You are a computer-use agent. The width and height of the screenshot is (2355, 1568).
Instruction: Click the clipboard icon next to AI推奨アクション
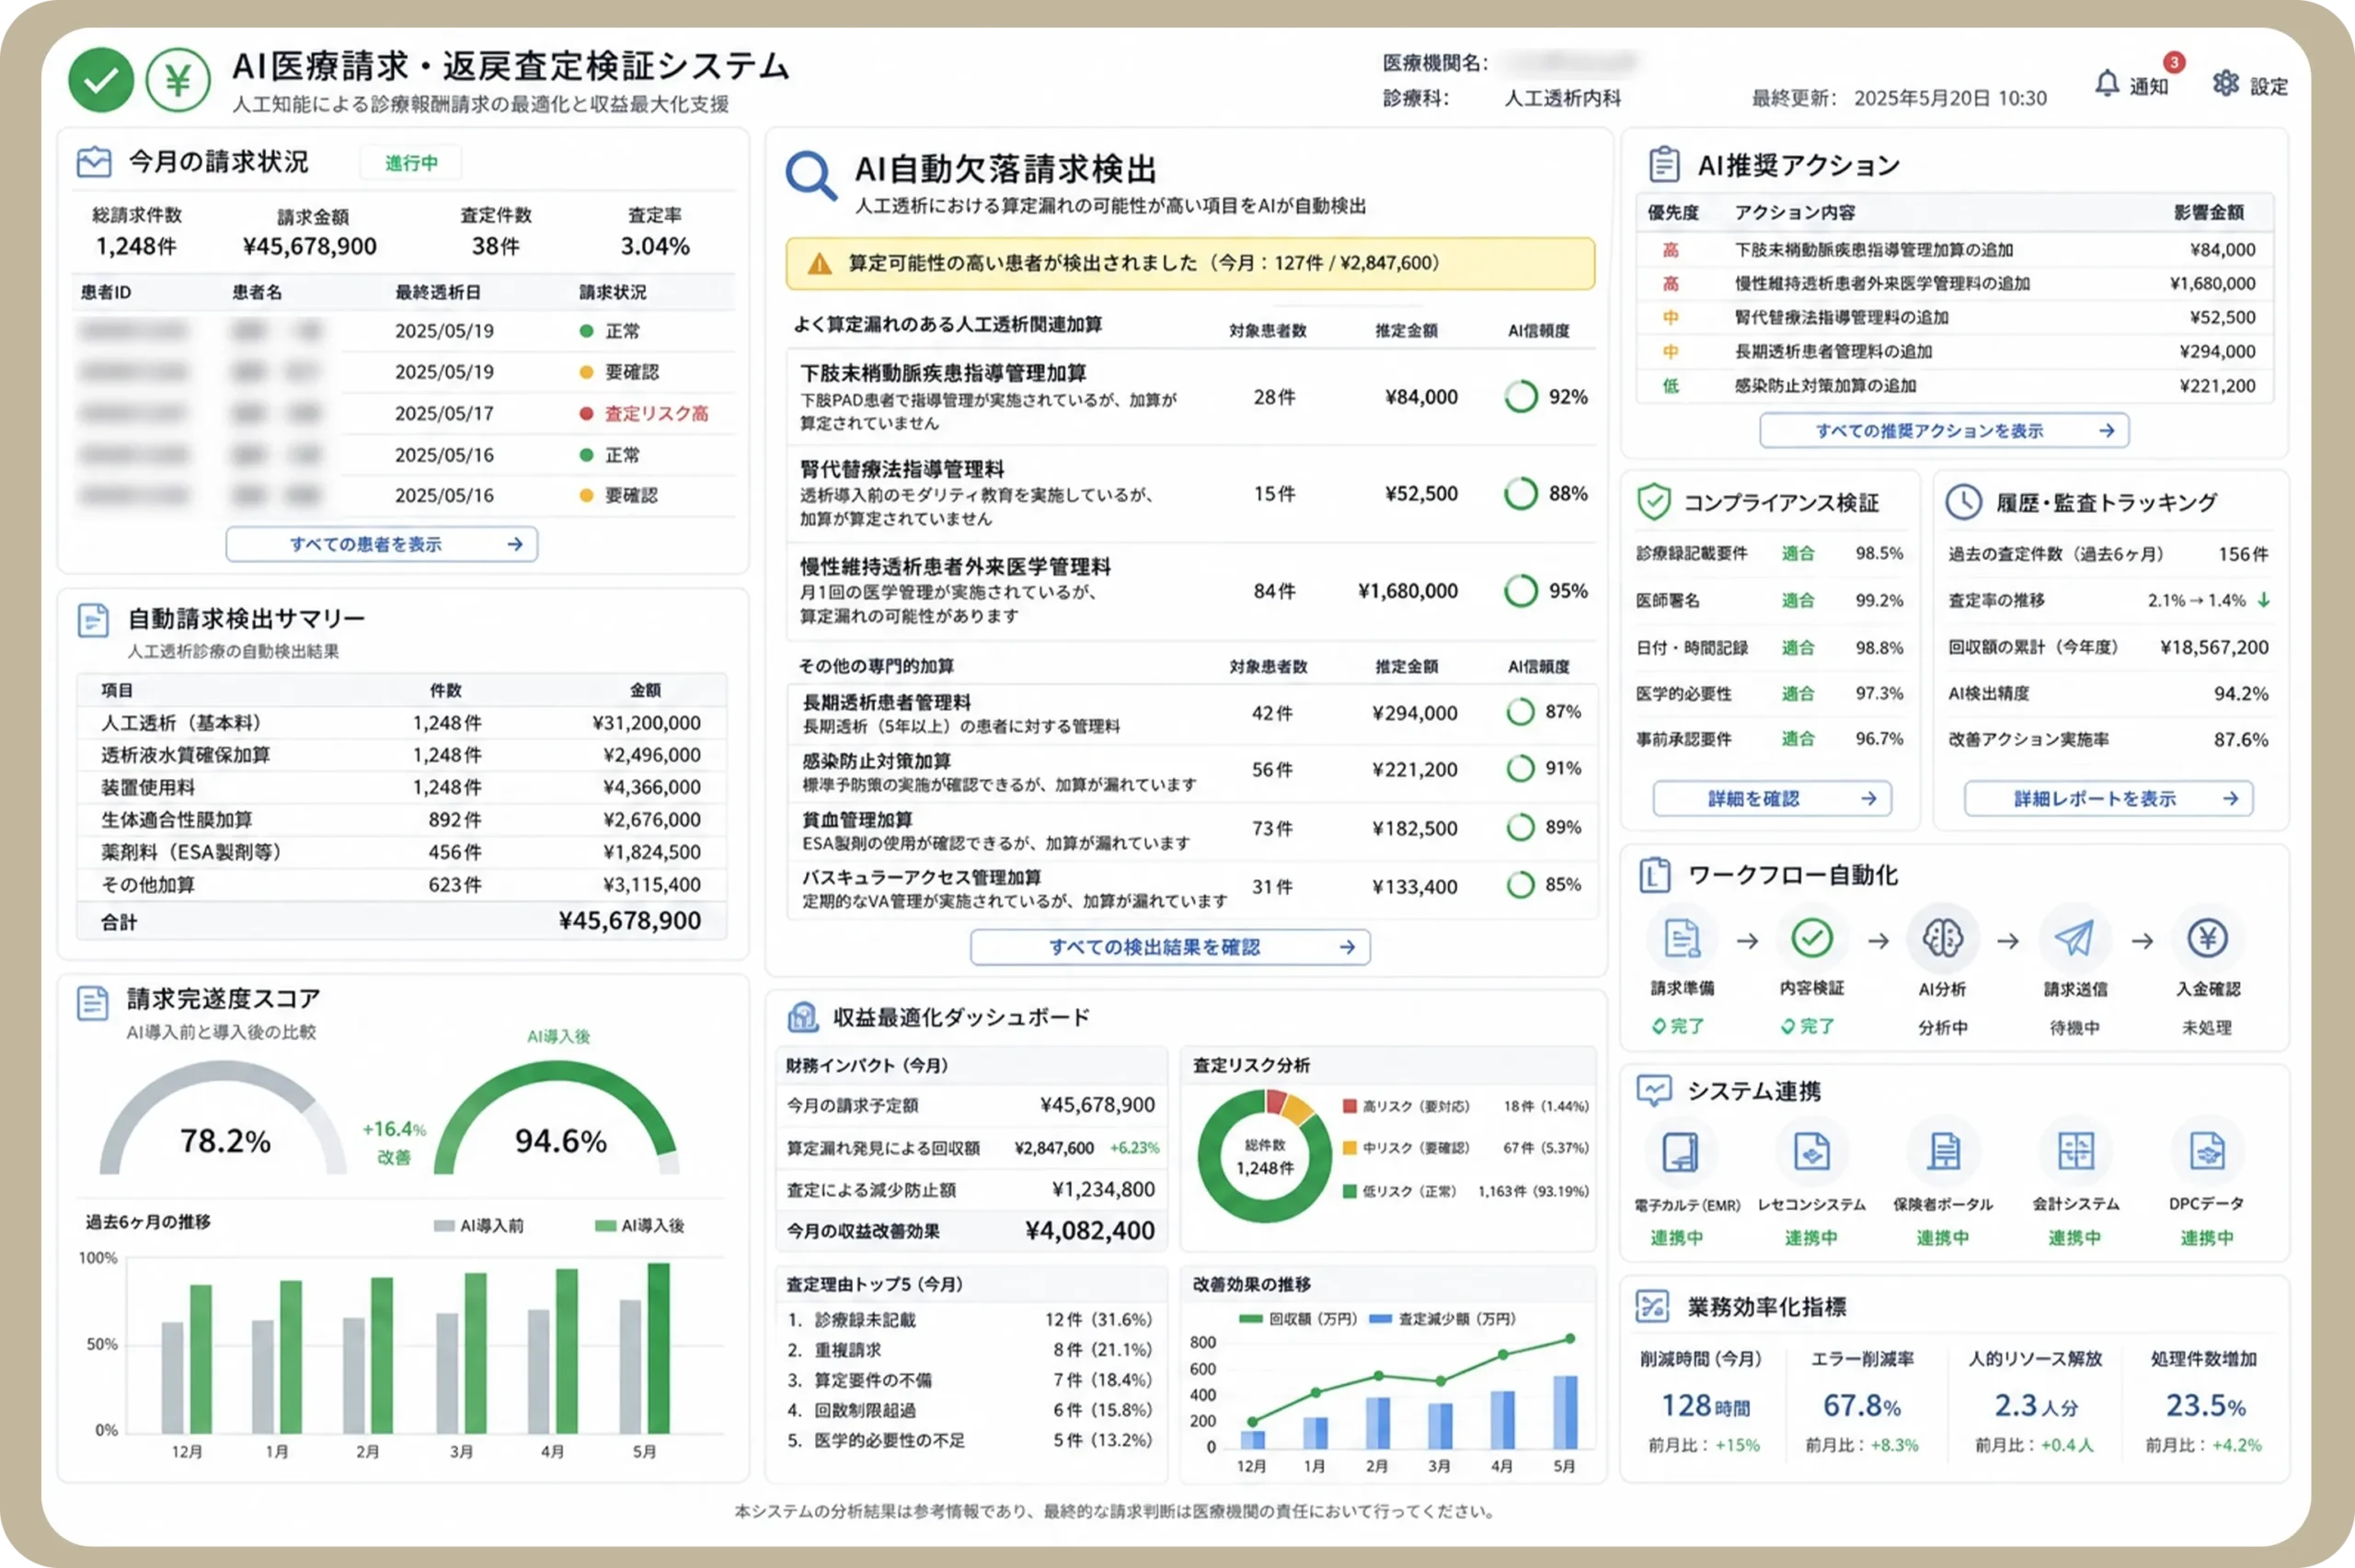pyautogui.click(x=1664, y=164)
